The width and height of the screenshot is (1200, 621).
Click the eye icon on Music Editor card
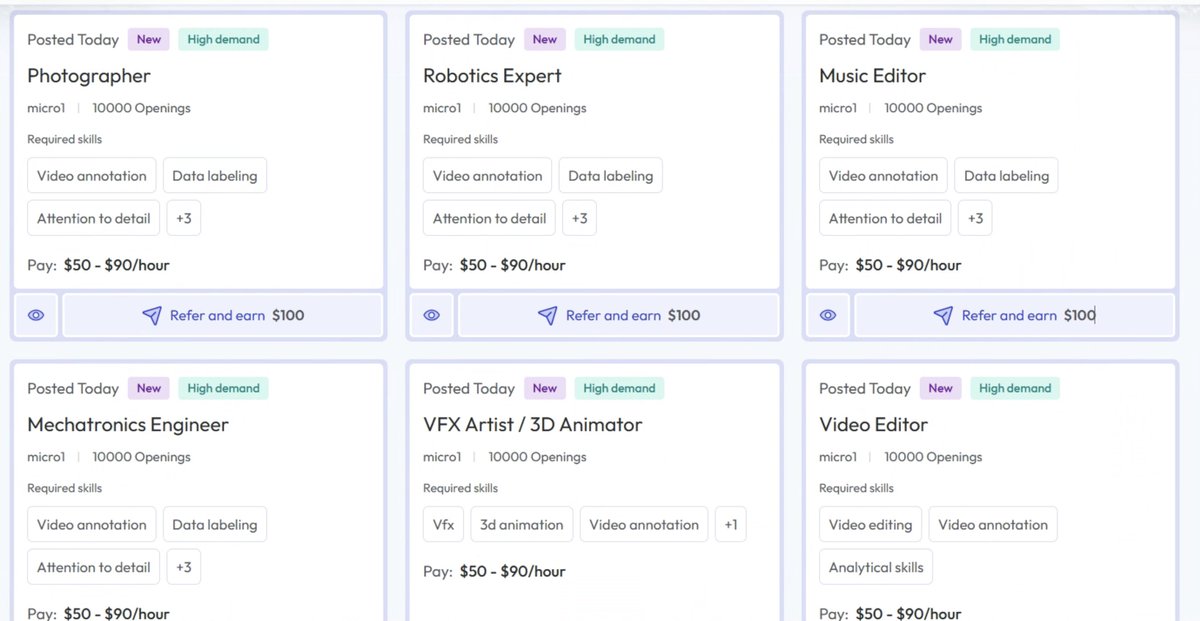[x=828, y=315]
